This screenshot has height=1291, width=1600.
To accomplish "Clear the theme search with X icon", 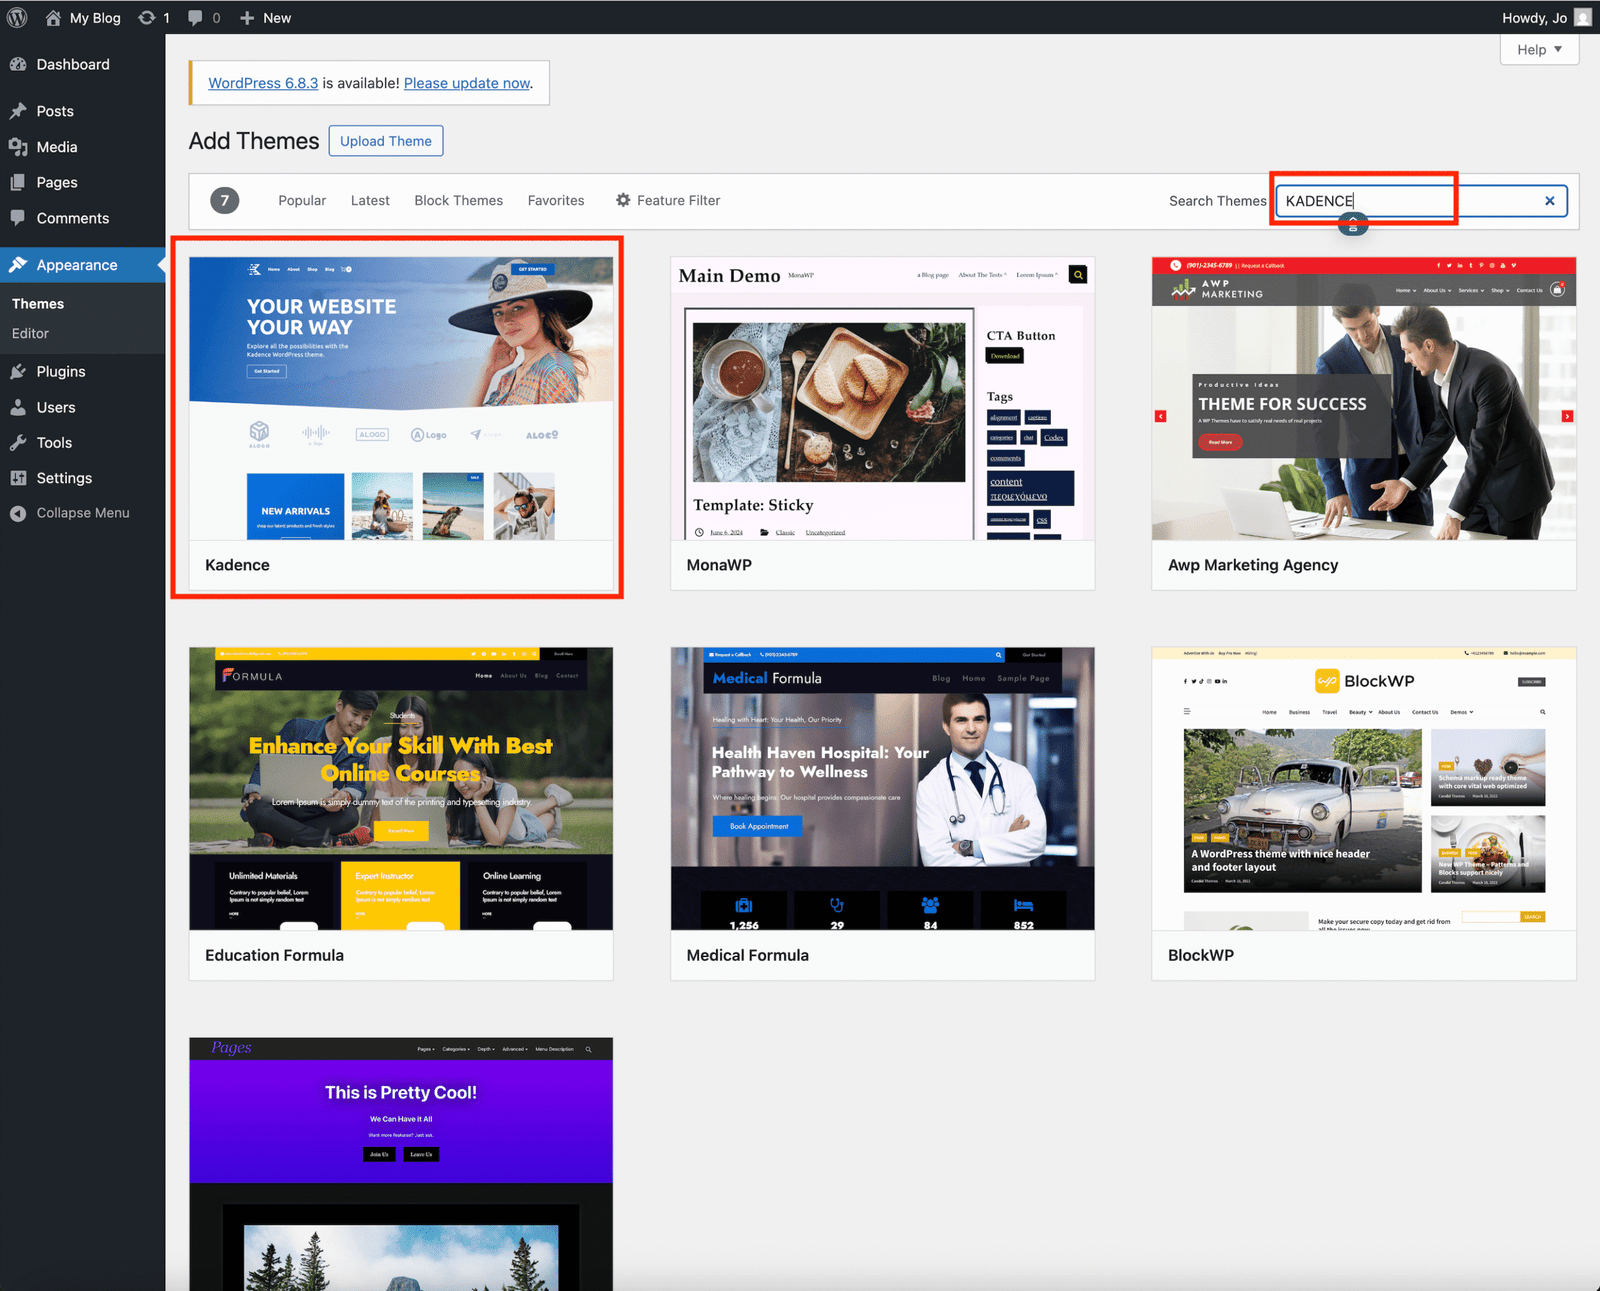I will coord(1549,201).
